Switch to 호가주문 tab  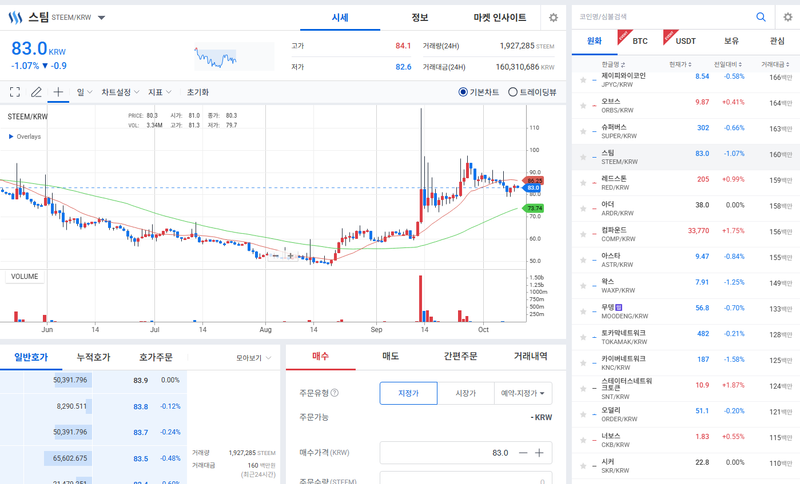click(156, 358)
